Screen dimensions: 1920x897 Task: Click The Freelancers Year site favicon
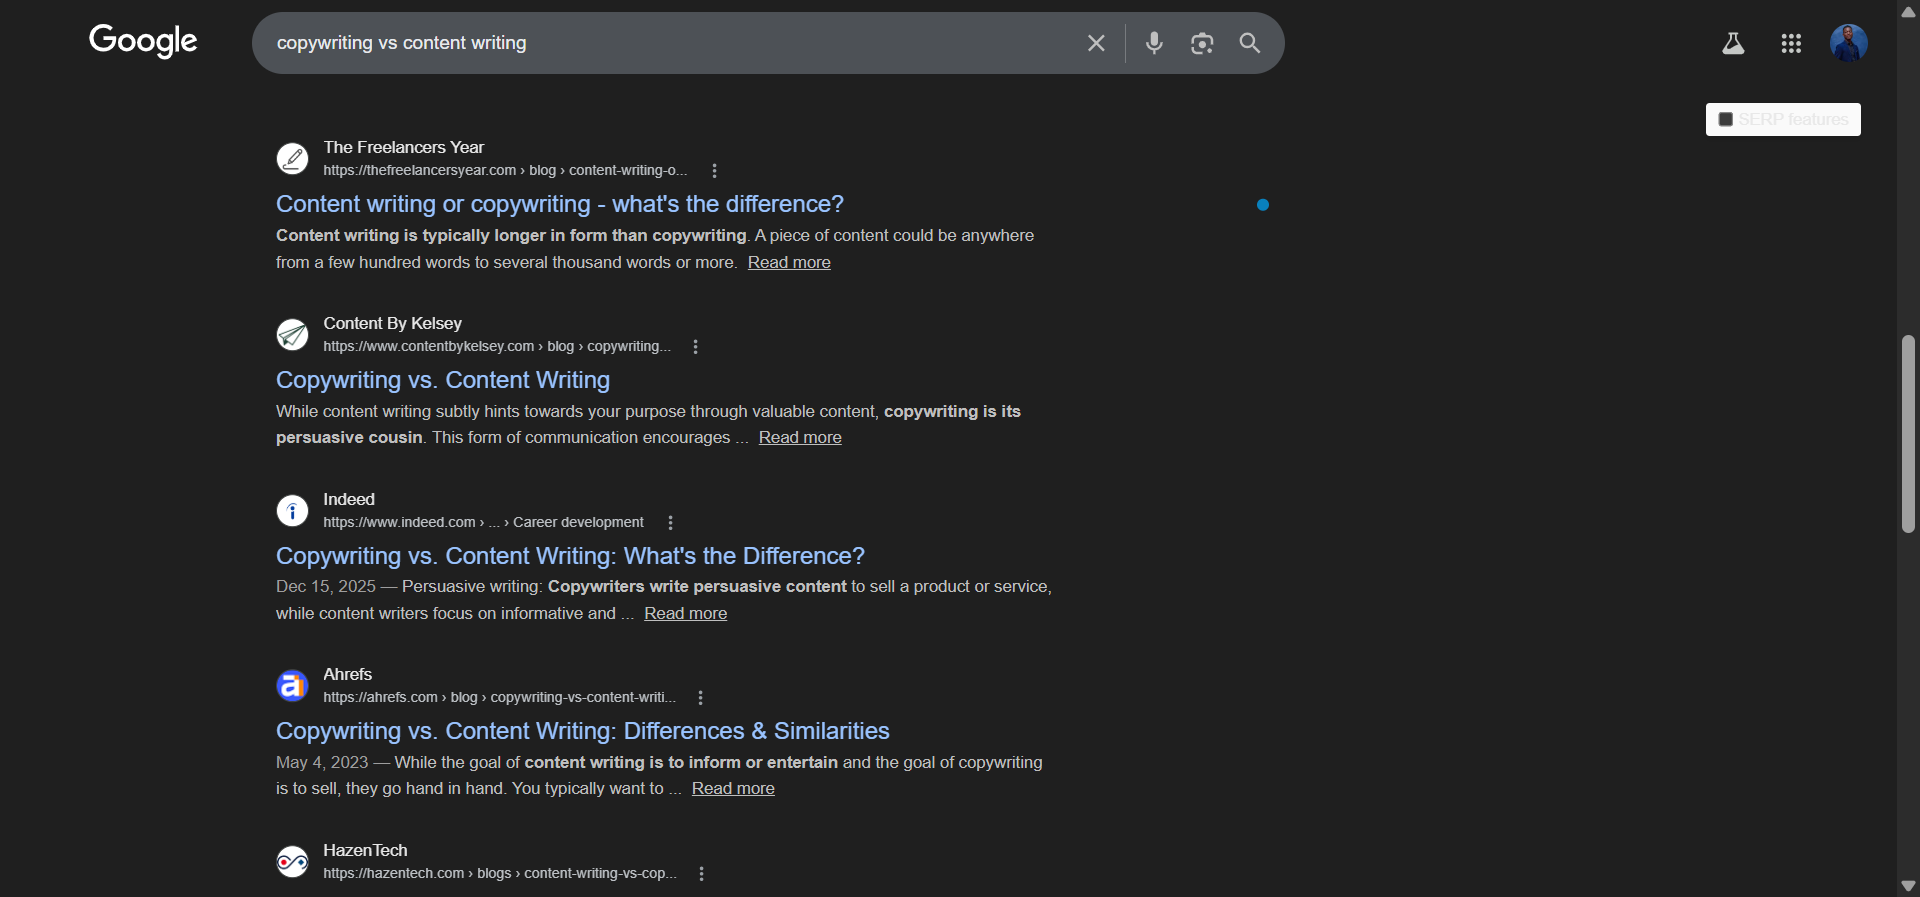292,158
